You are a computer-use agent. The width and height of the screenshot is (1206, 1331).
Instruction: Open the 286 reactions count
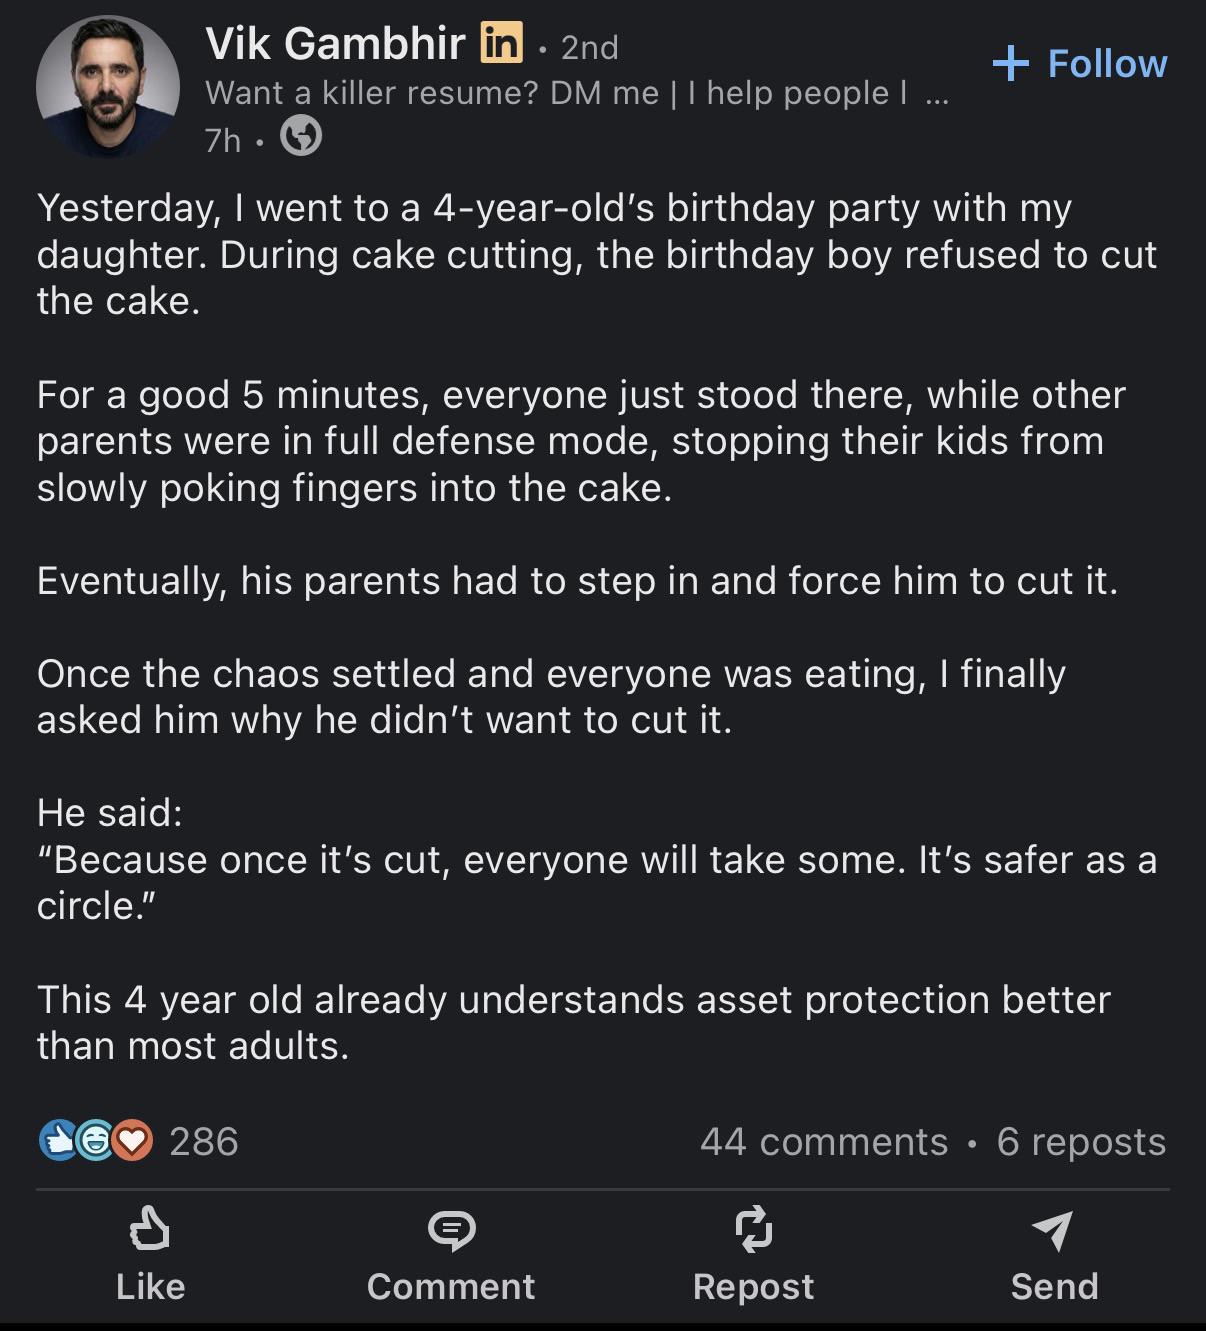(203, 1141)
